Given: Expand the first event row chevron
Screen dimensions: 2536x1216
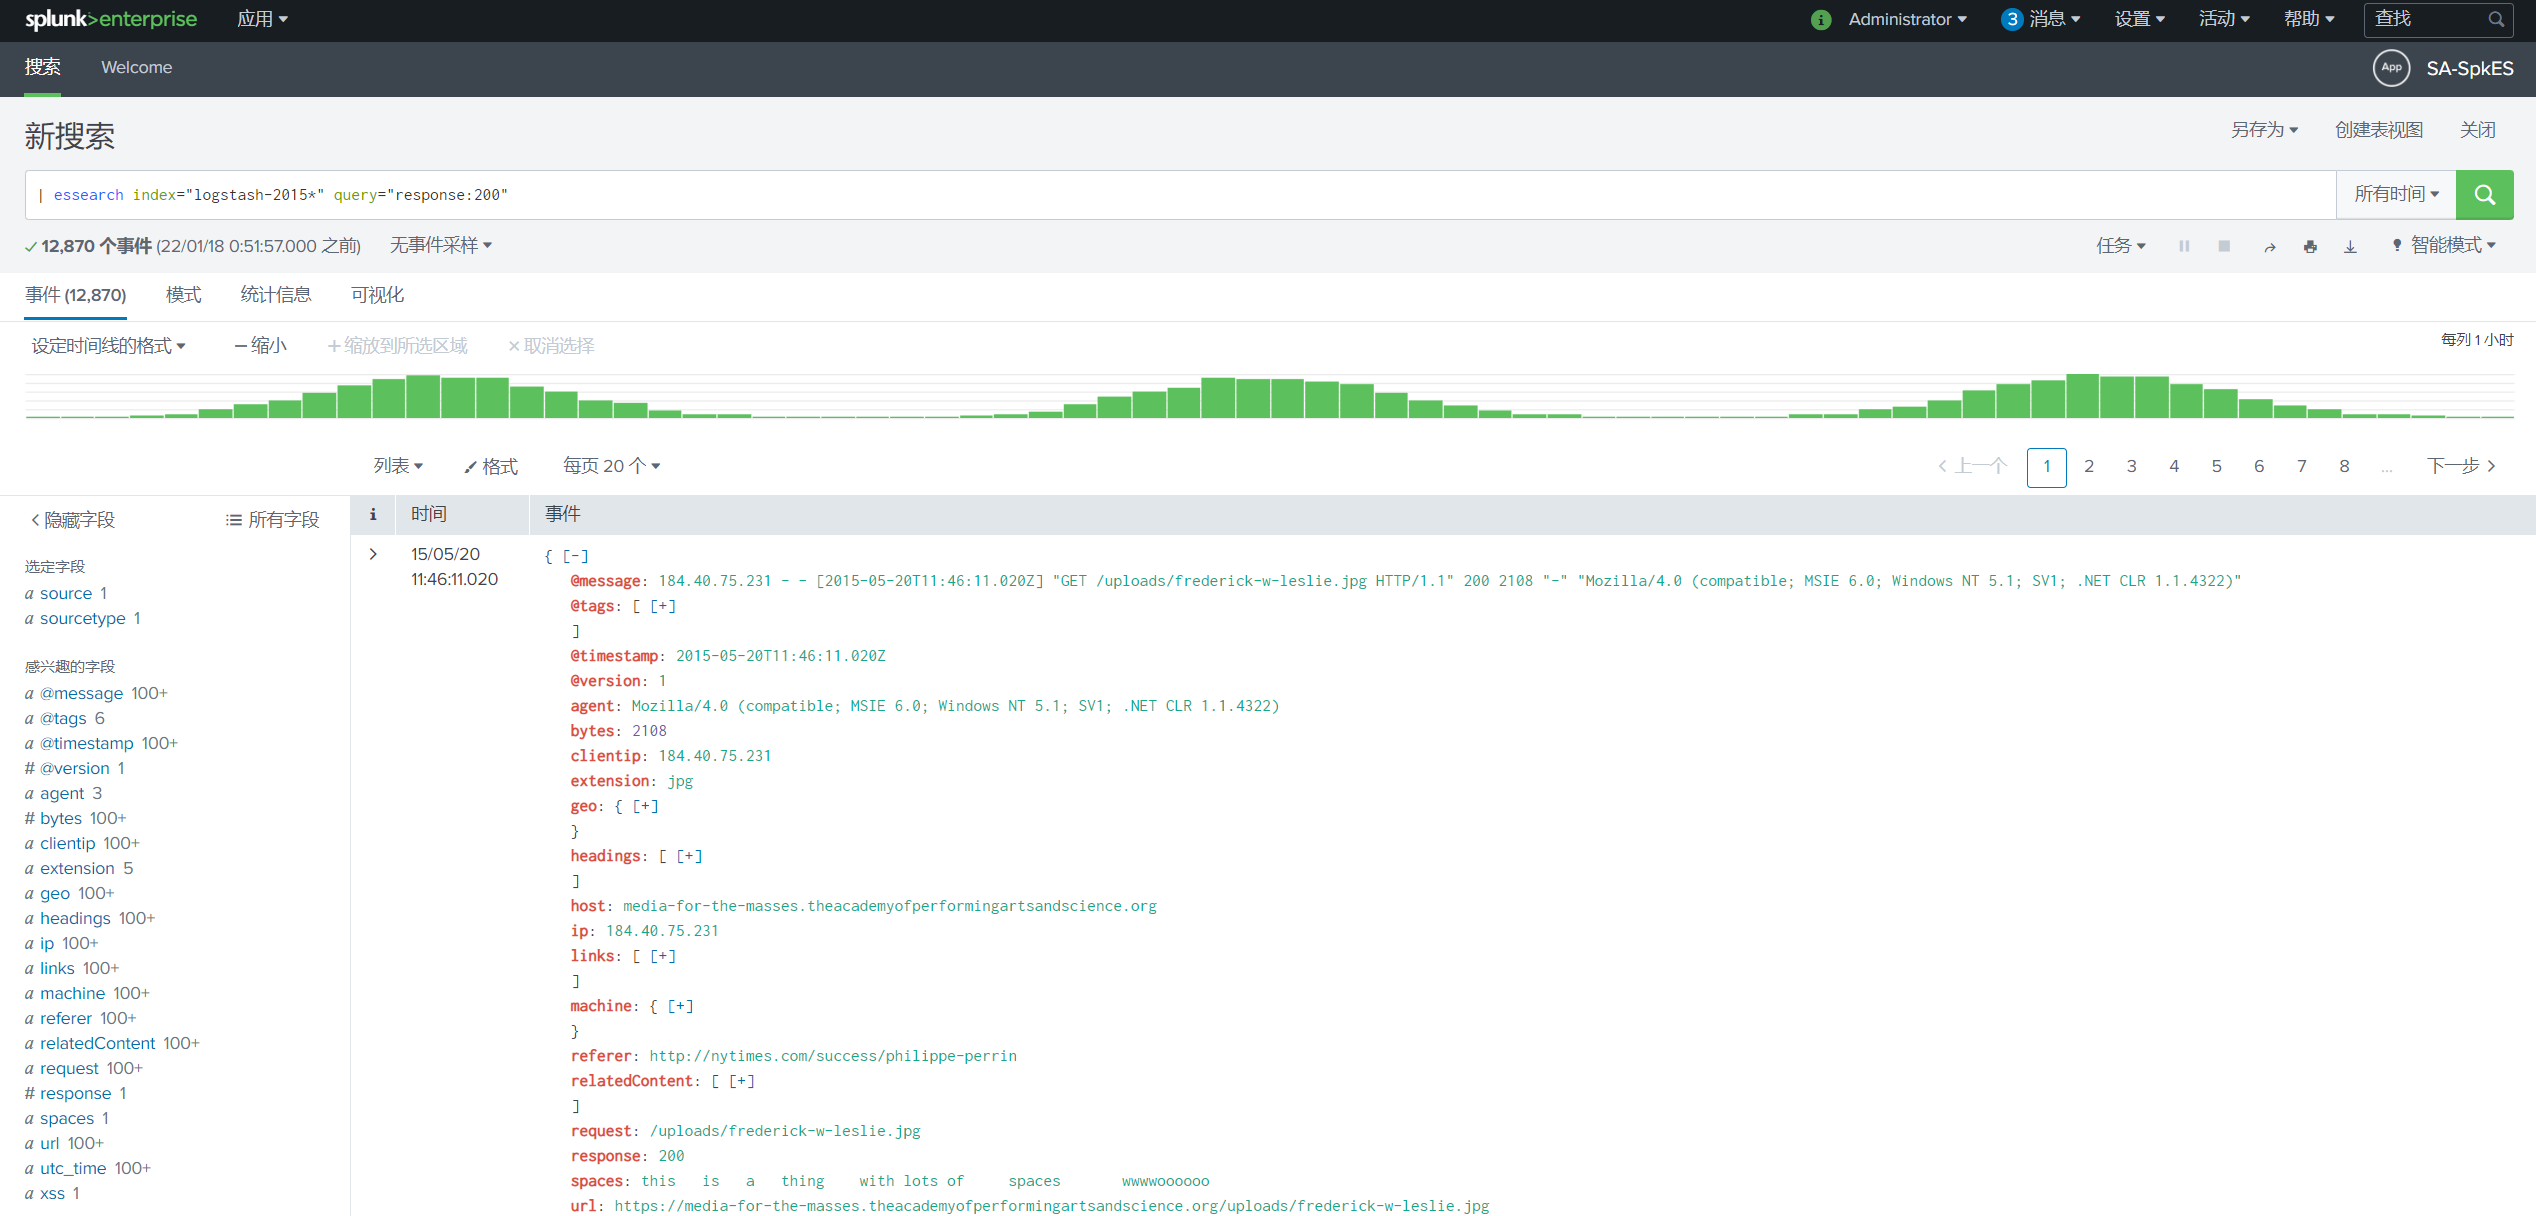Looking at the screenshot, I should click(x=373, y=554).
